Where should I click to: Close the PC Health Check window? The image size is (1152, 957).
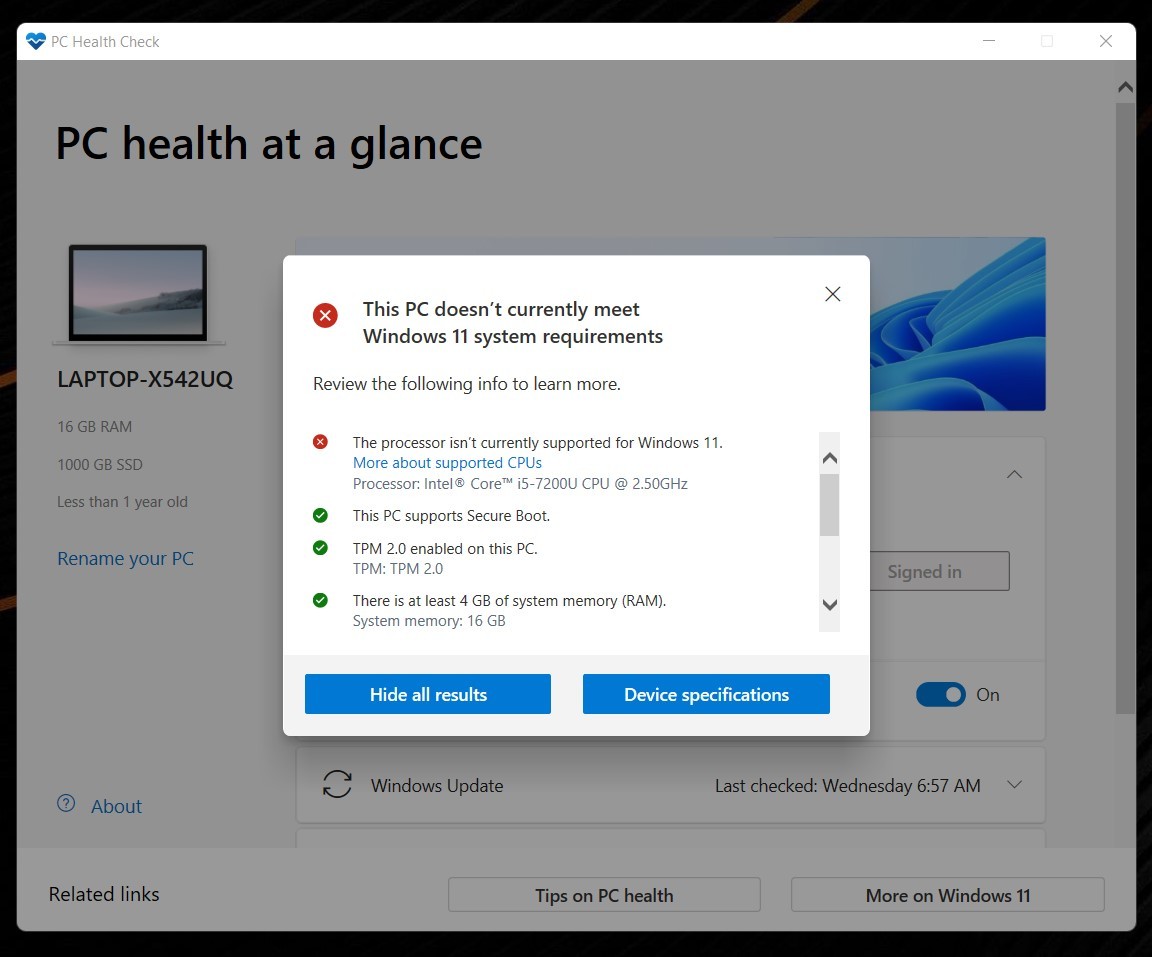pyautogui.click(x=1106, y=41)
